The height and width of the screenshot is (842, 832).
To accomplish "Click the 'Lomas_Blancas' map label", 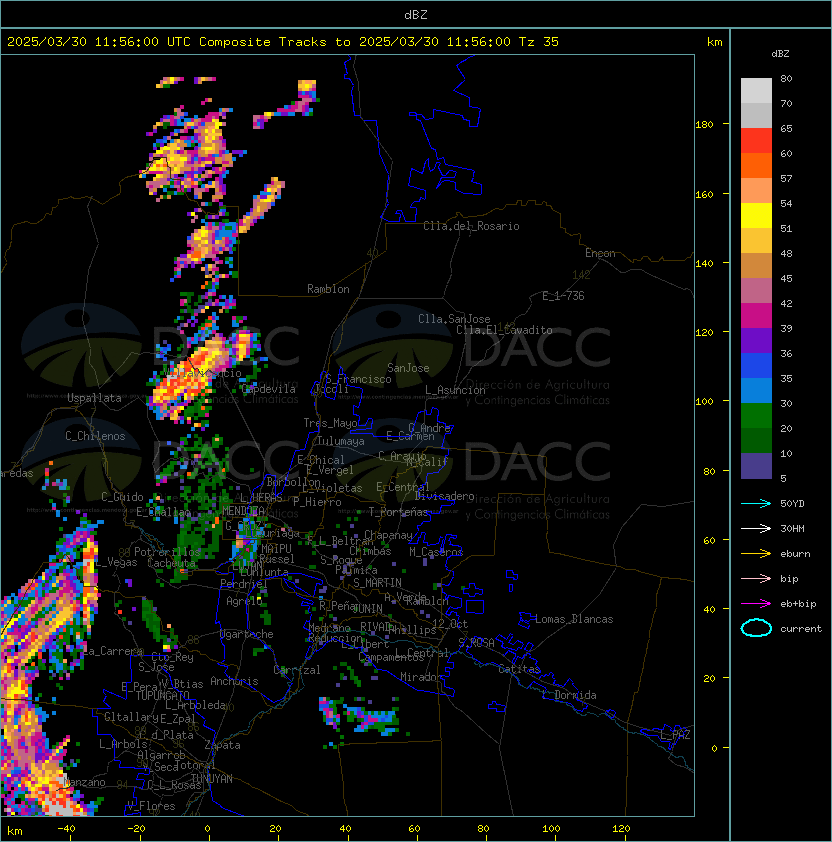I will (574, 619).
